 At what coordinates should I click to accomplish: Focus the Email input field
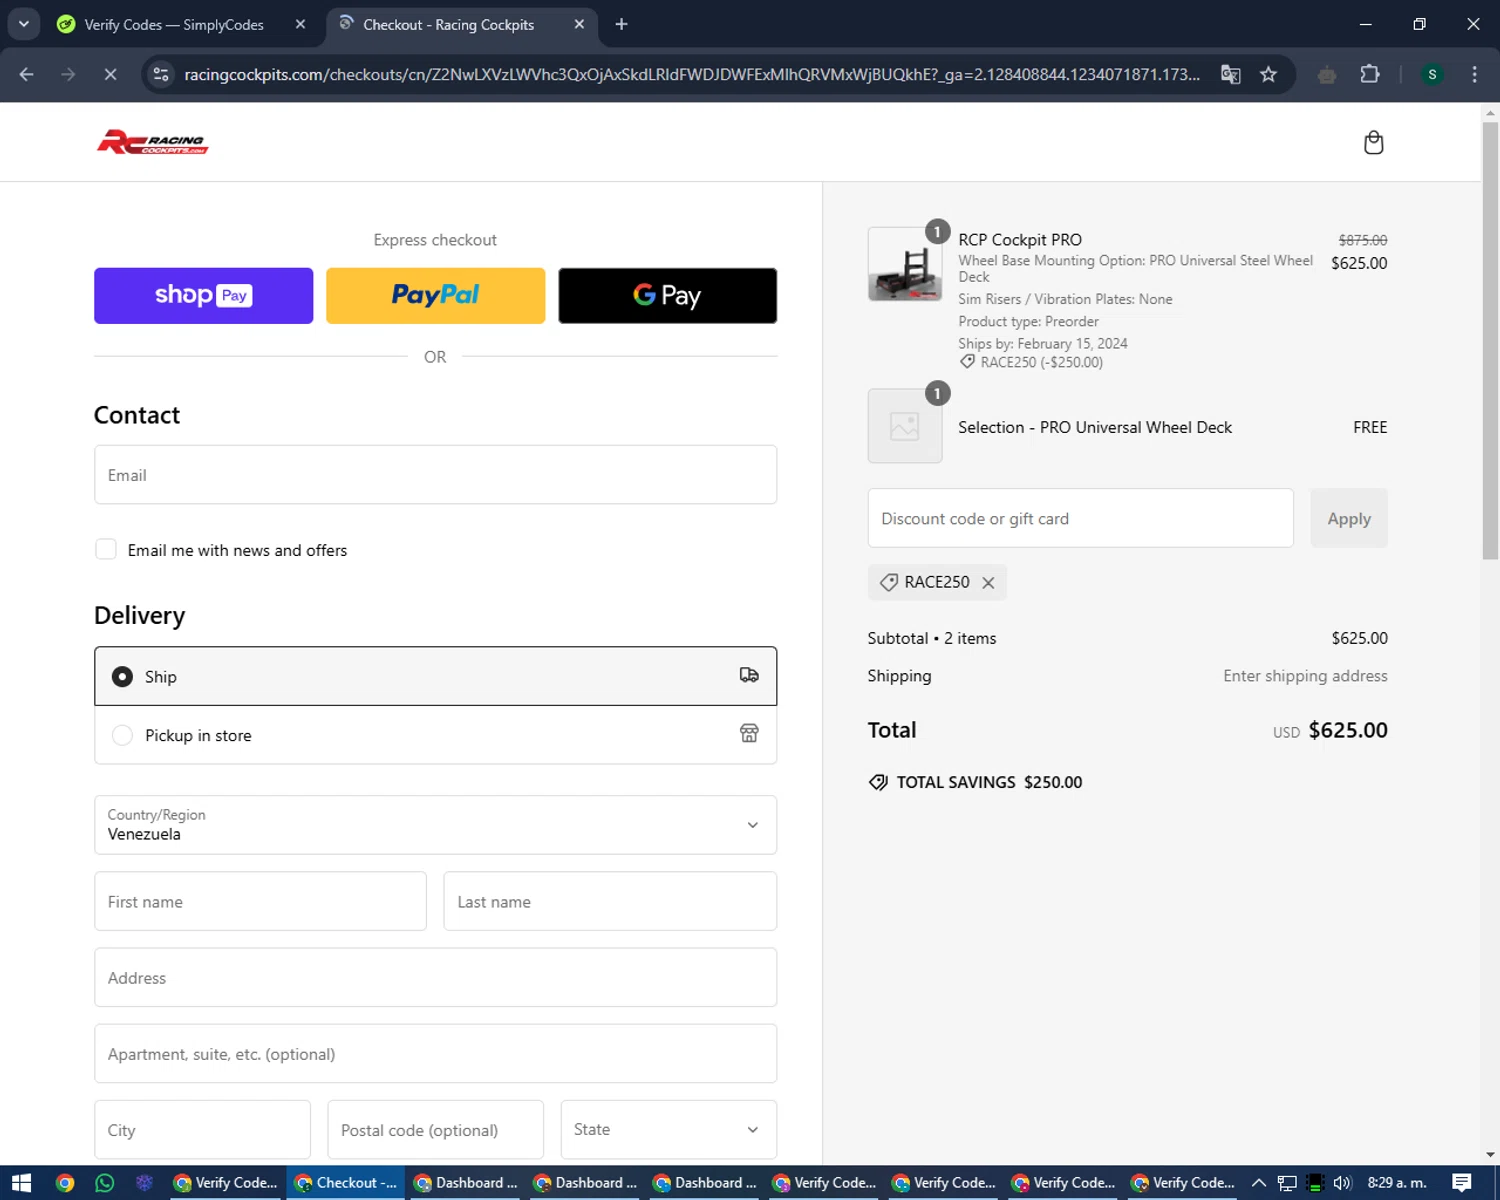(x=435, y=475)
